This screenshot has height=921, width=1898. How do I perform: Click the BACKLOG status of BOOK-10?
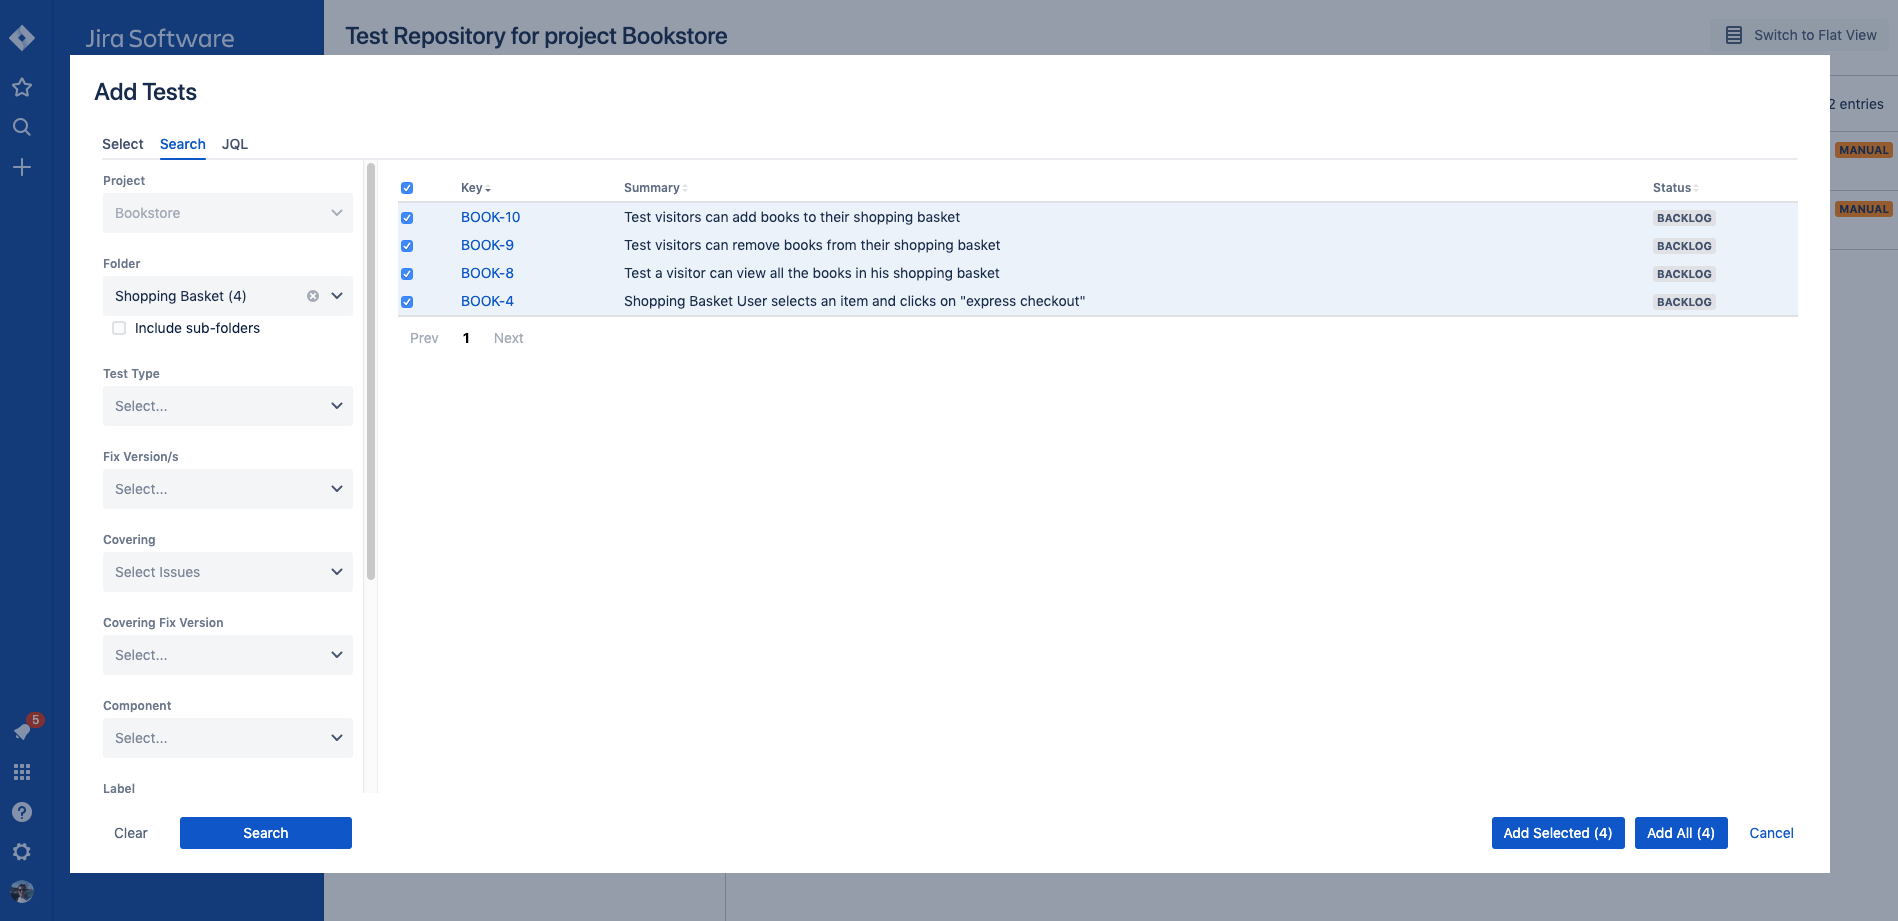pos(1684,218)
